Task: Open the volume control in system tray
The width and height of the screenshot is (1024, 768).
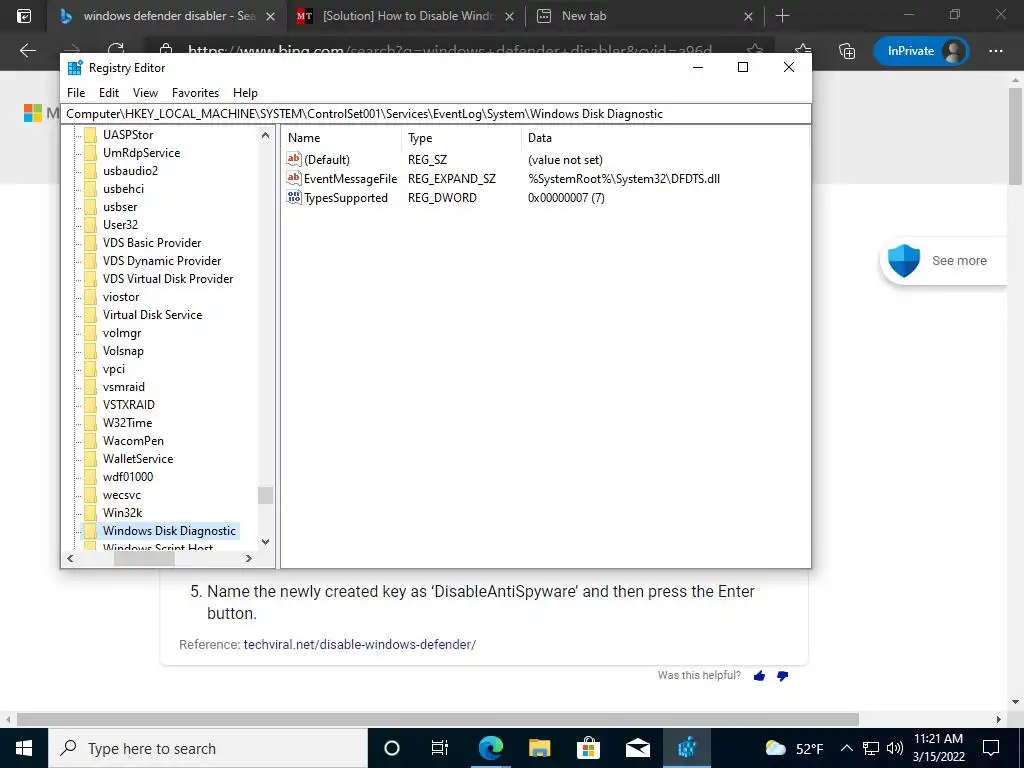Action: 895,748
